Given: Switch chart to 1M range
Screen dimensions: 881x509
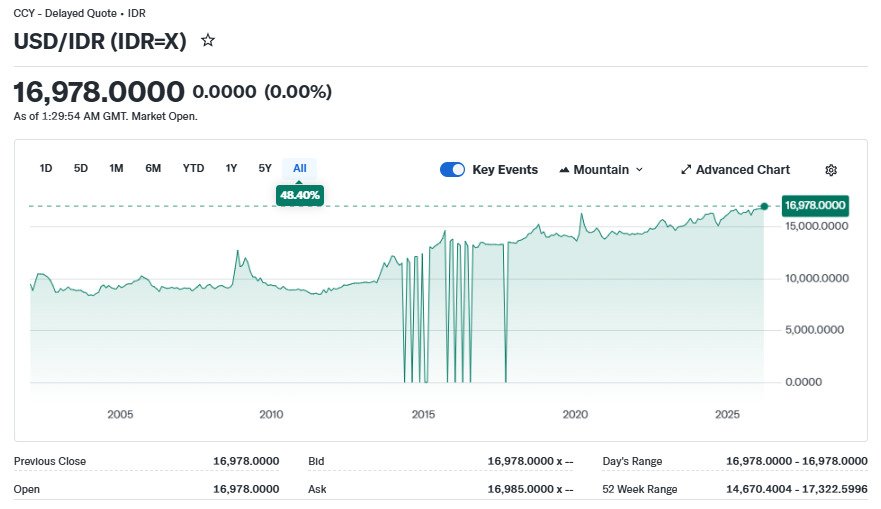Looking at the screenshot, I should pyautogui.click(x=116, y=168).
